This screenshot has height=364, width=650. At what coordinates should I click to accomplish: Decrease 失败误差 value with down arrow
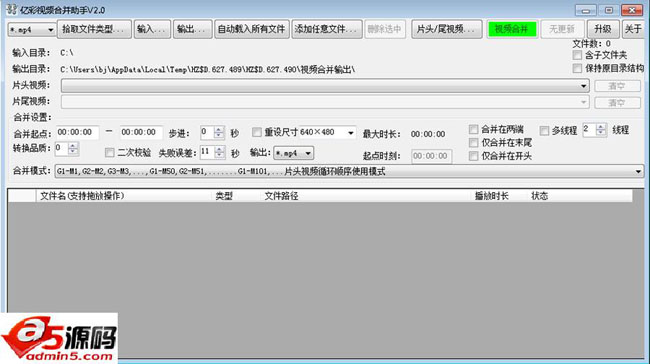click(x=219, y=155)
